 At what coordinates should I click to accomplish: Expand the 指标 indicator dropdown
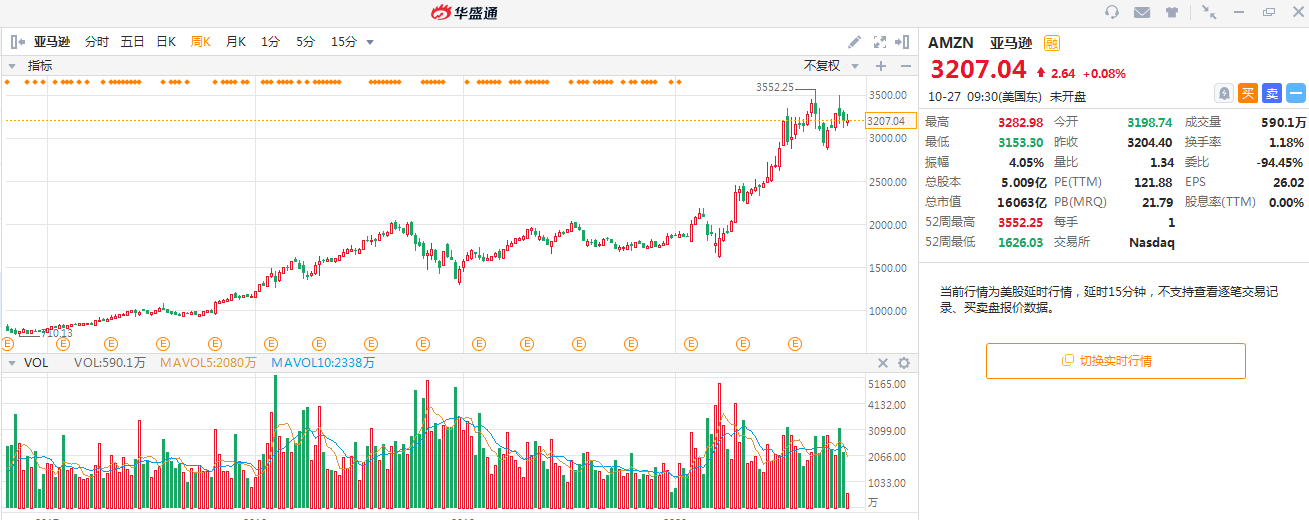(13, 66)
